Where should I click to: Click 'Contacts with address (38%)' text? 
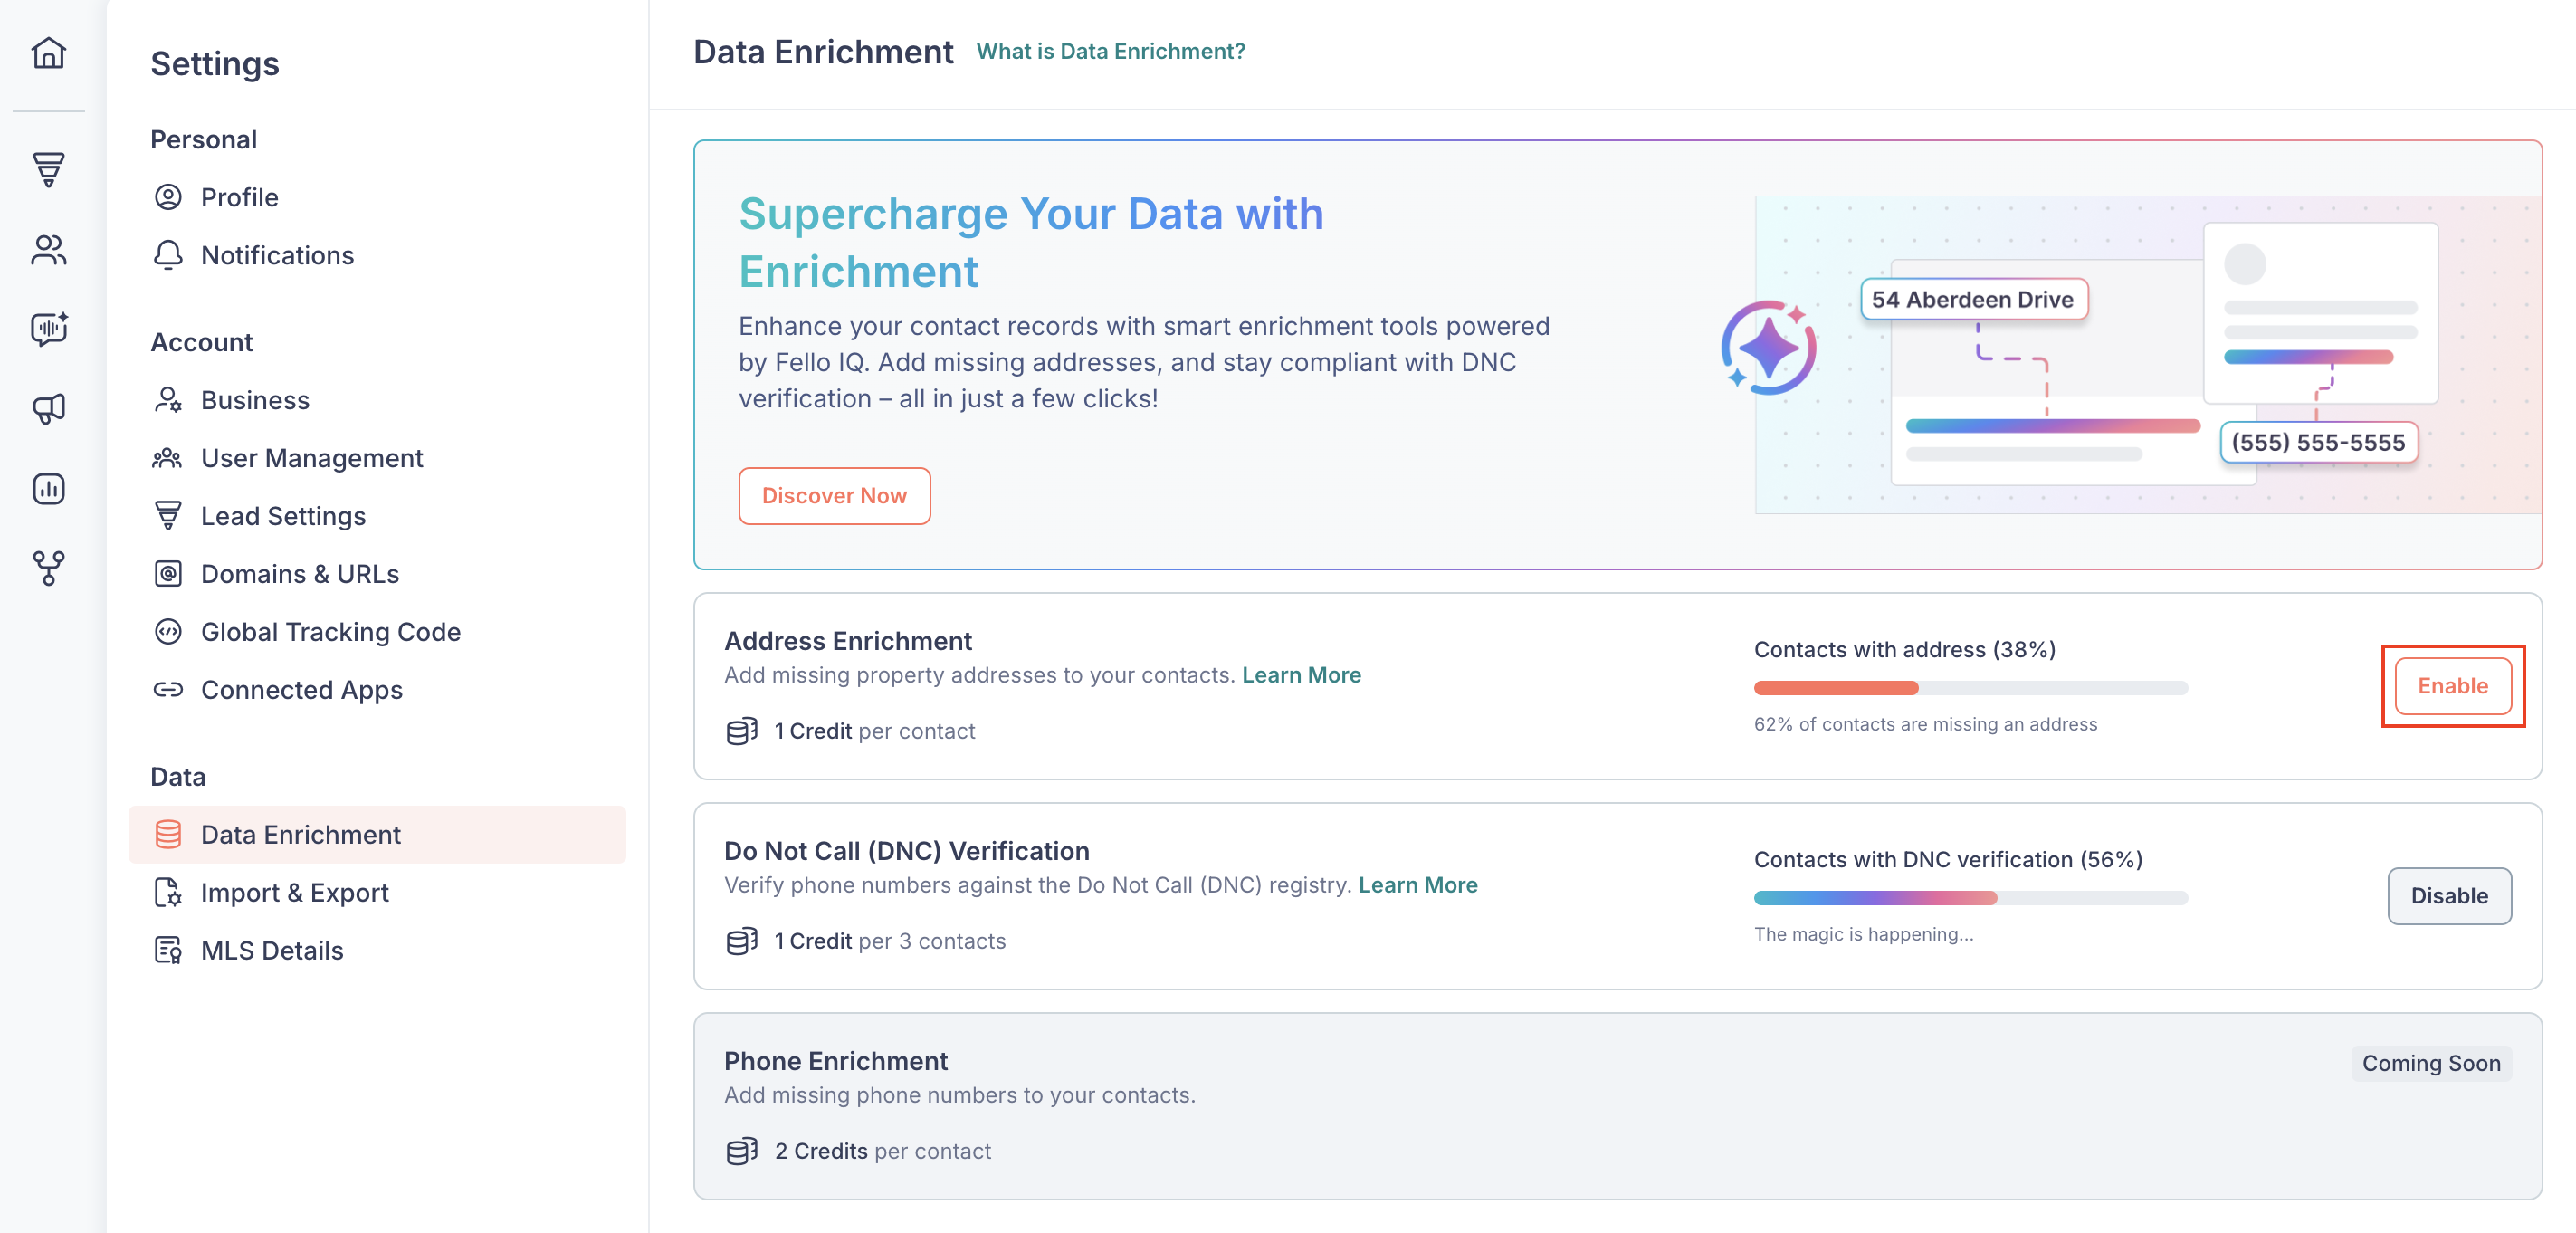pyautogui.click(x=1904, y=650)
